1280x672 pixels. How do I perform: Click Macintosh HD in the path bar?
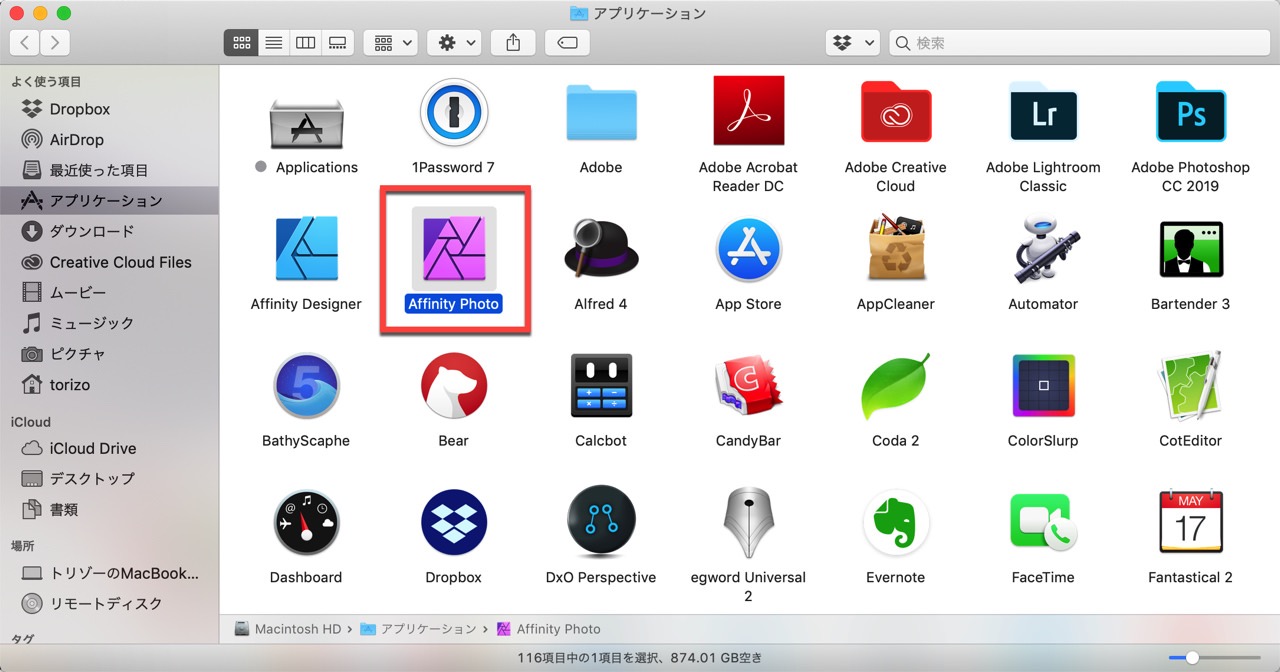pos(288,629)
